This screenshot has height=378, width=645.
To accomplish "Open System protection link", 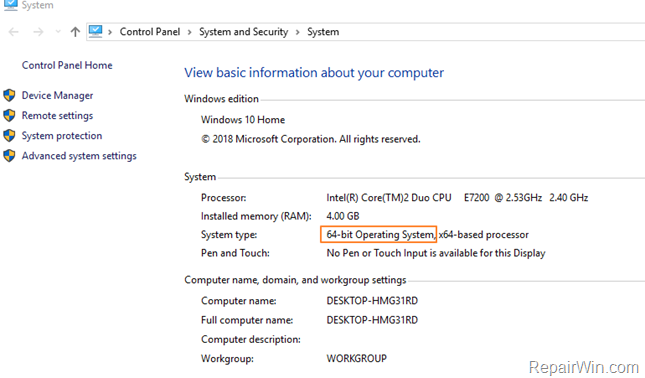I will [62, 136].
